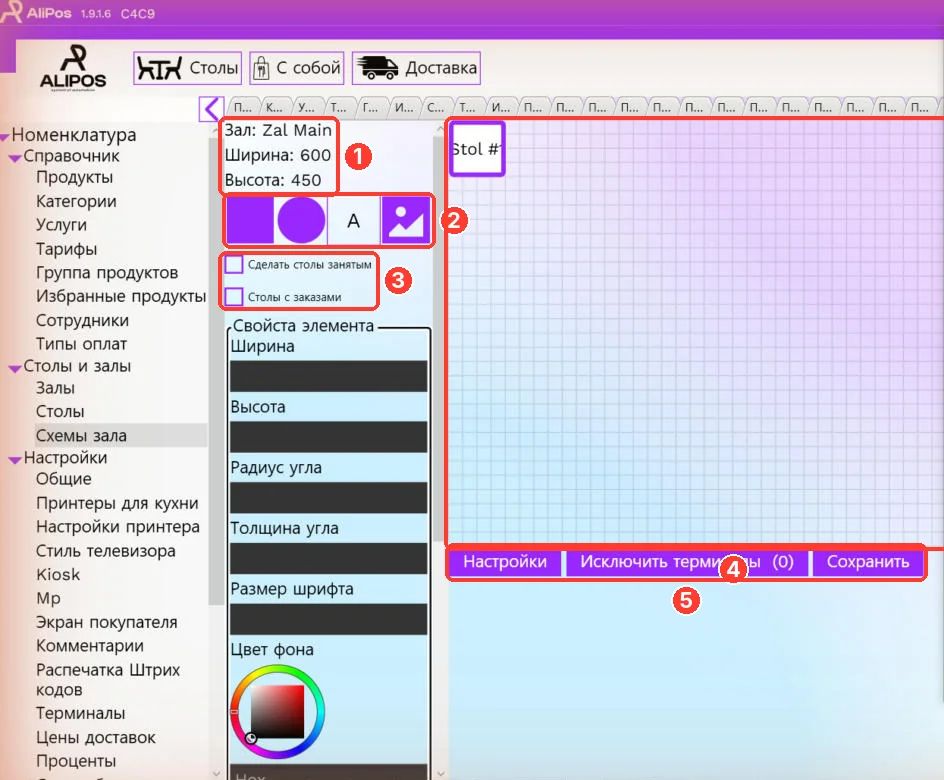Select the purple circle shape tool
The height and width of the screenshot is (780, 944).
click(301, 220)
